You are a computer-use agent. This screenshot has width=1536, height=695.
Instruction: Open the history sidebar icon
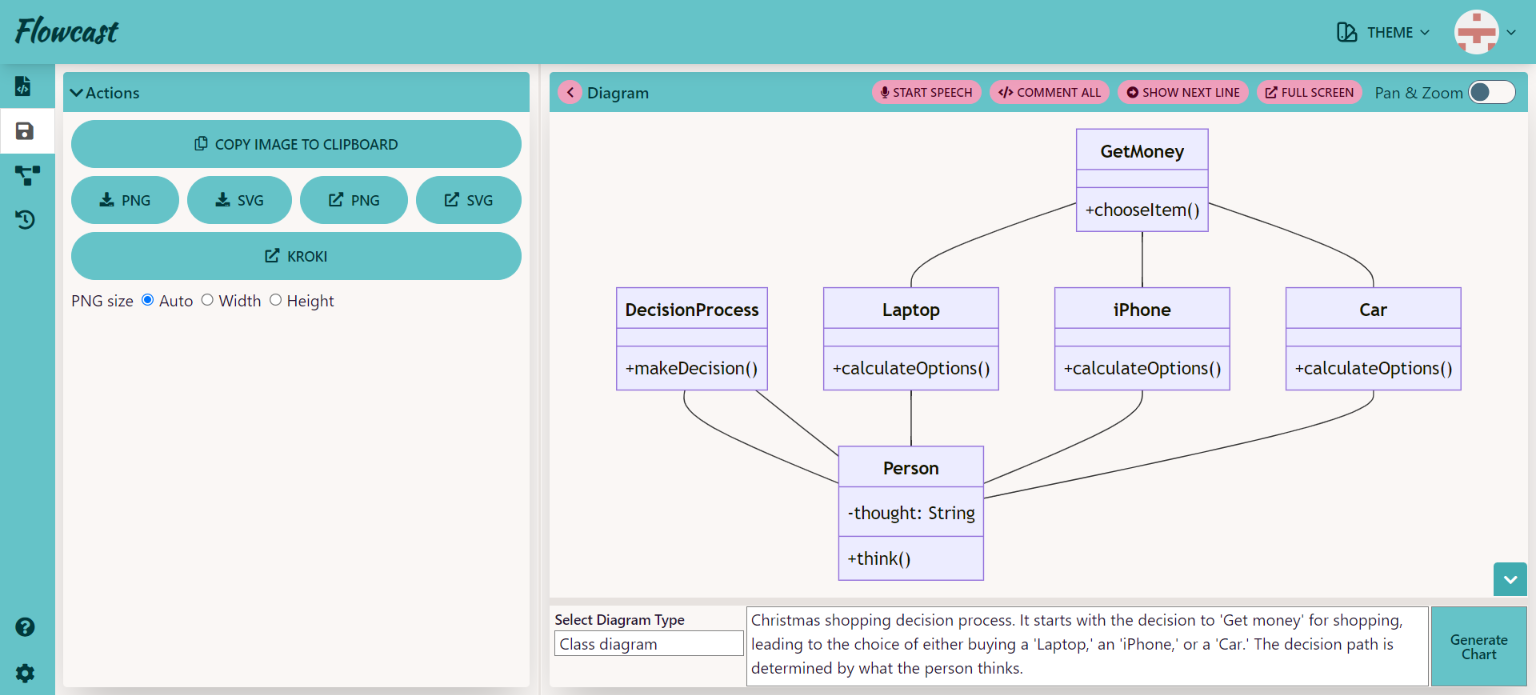(x=26, y=220)
